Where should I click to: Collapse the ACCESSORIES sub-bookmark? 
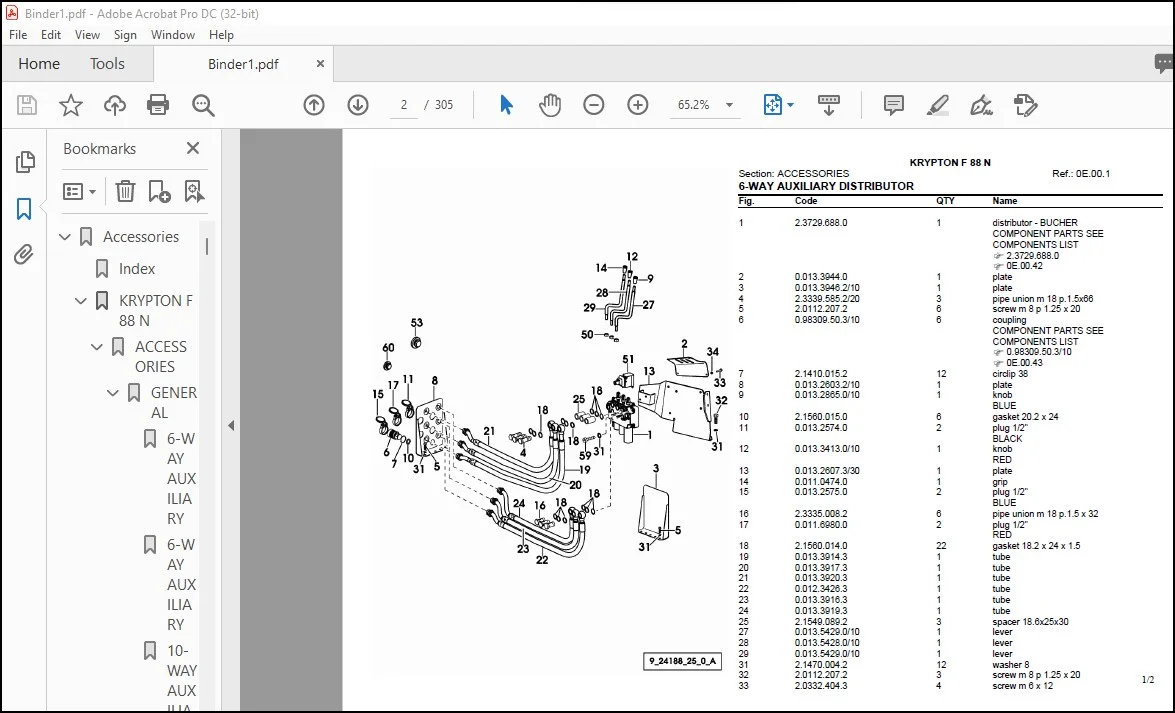(x=97, y=347)
